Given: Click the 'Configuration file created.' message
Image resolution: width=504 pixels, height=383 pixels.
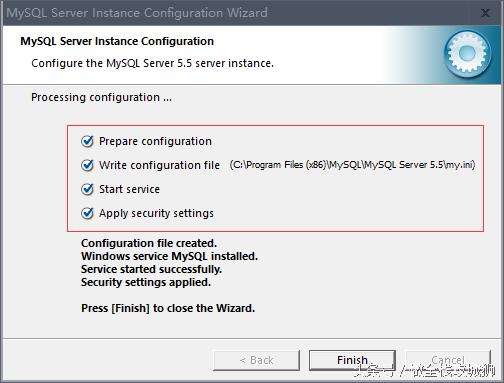Looking at the screenshot, I should coord(149,243).
